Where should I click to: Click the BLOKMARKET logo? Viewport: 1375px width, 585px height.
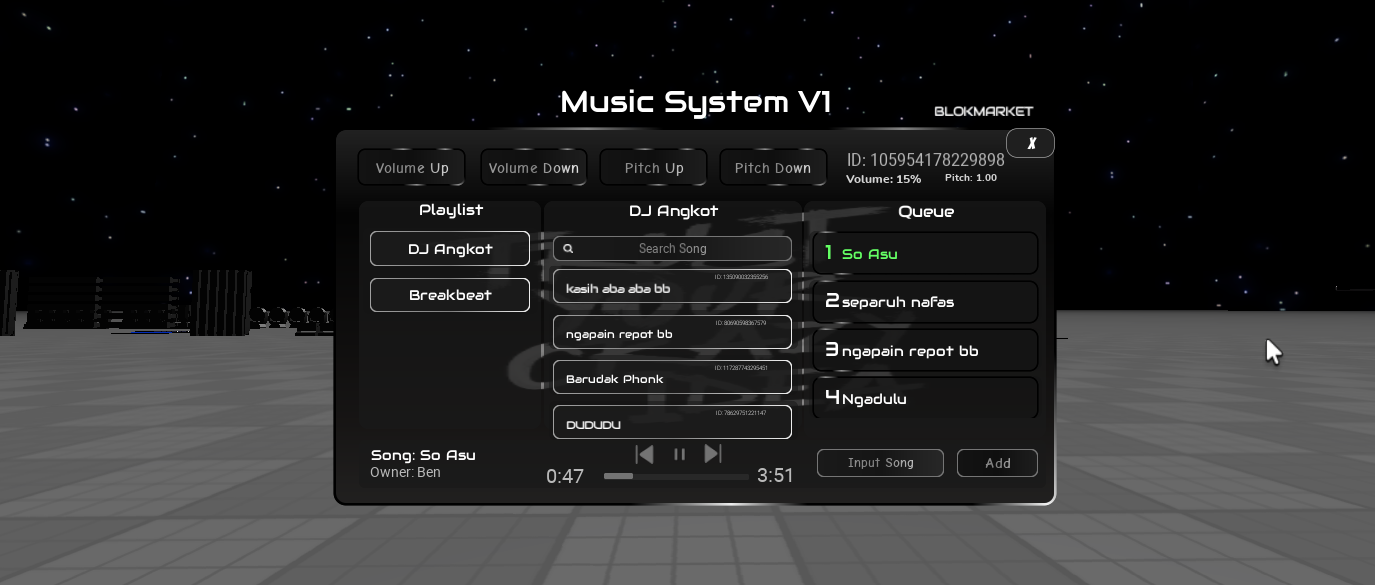pyautogui.click(x=983, y=111)
